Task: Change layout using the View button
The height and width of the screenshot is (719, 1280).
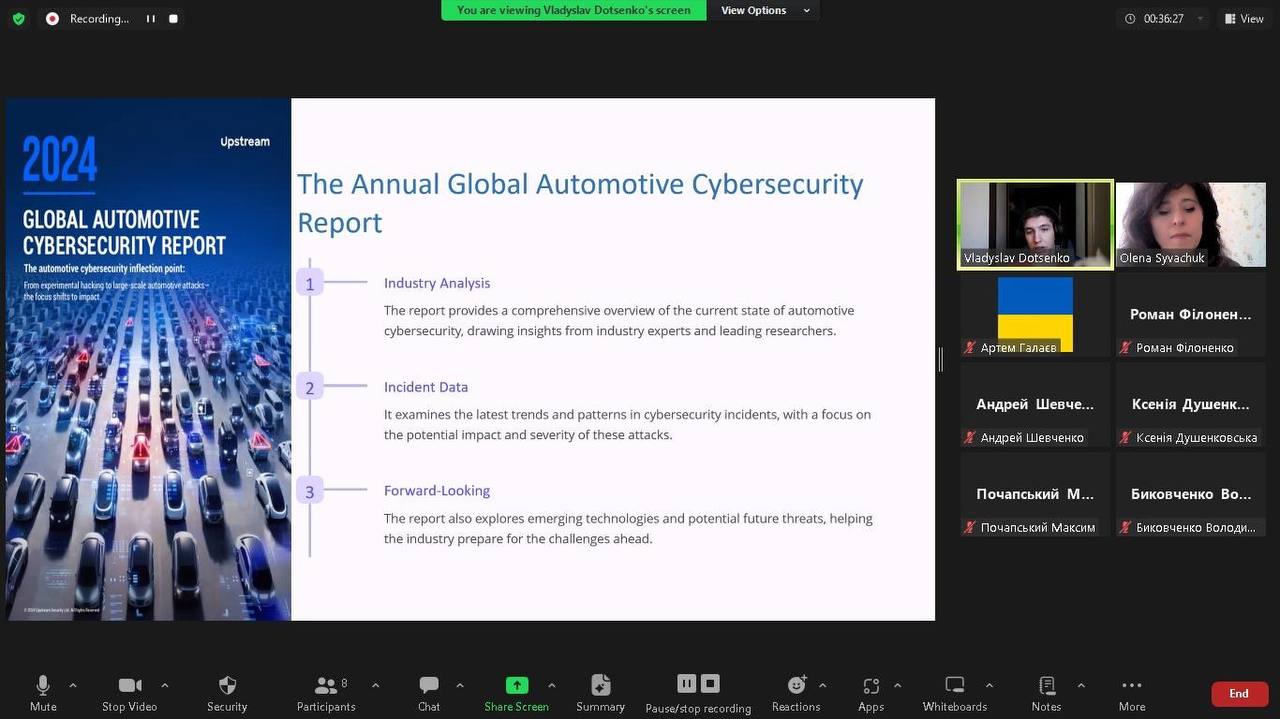Action: click(1246, 18)
